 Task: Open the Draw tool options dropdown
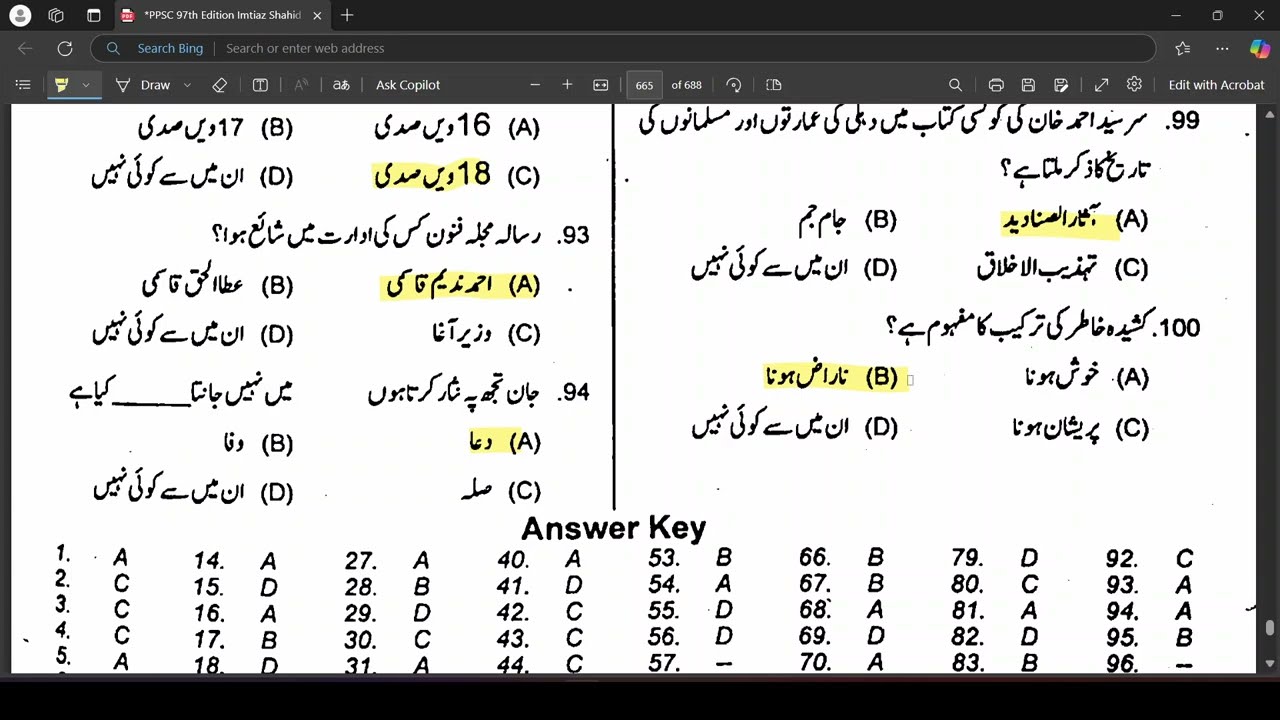tap(188, 85)
